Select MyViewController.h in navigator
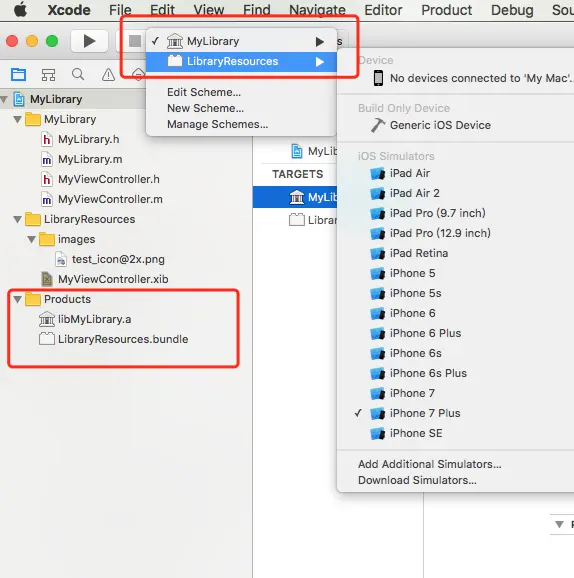The image size is (574, 578). tap(108, 179)
